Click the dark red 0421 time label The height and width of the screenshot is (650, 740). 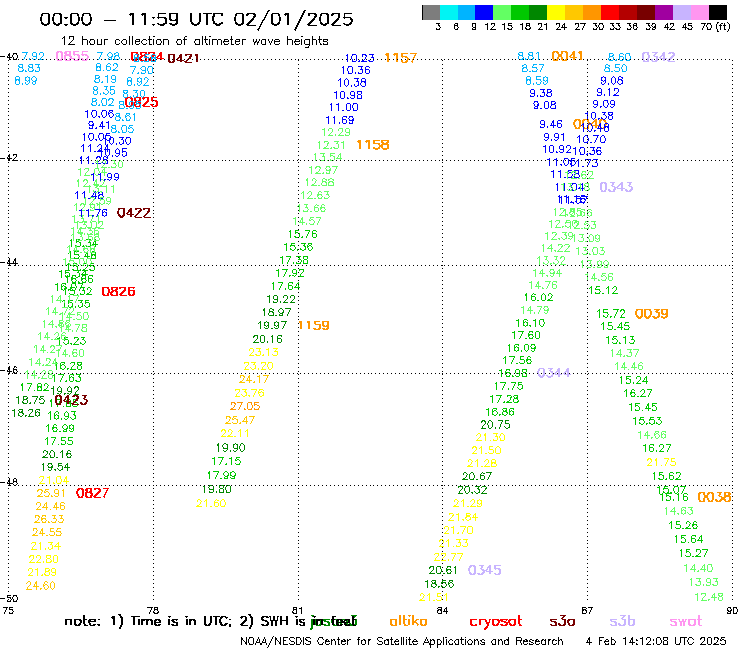coord(183,59)
